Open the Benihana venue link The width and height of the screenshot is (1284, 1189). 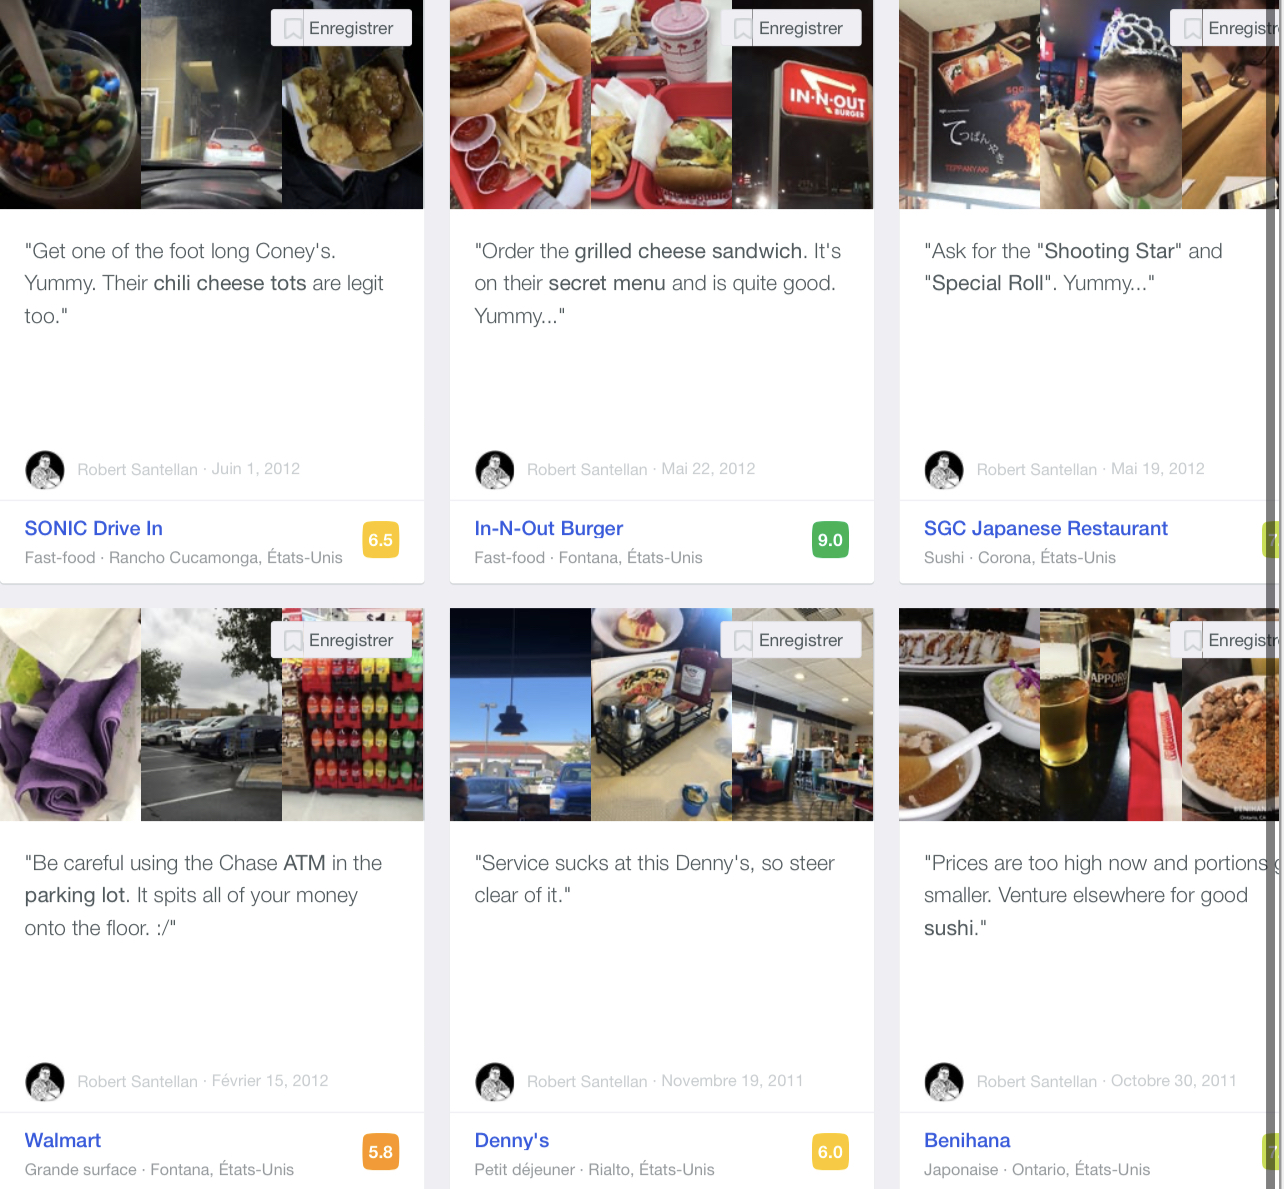tap(967, 1140)
